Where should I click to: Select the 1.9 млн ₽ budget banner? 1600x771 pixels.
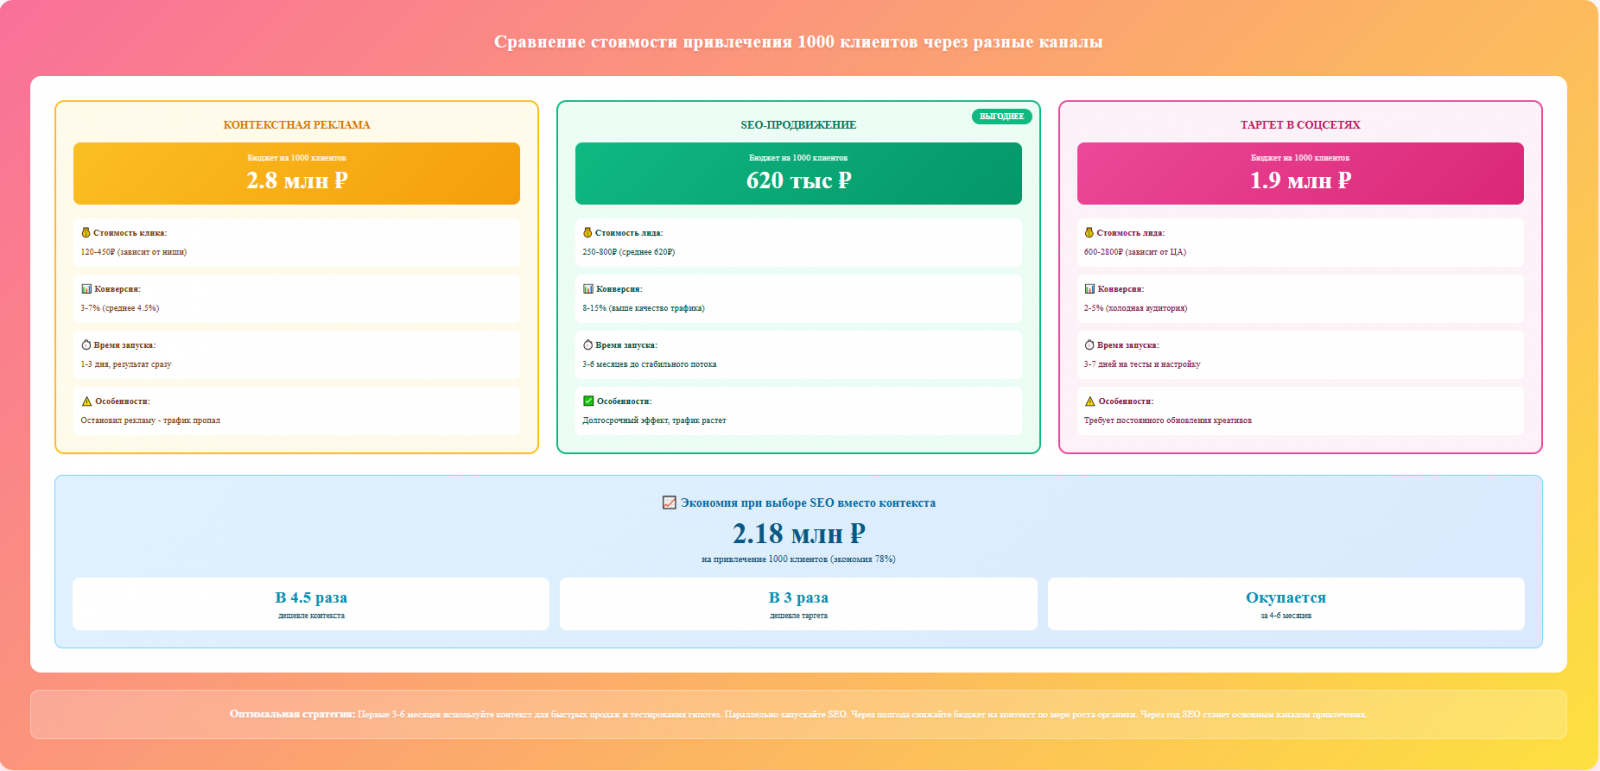[x=1300, y=174]
